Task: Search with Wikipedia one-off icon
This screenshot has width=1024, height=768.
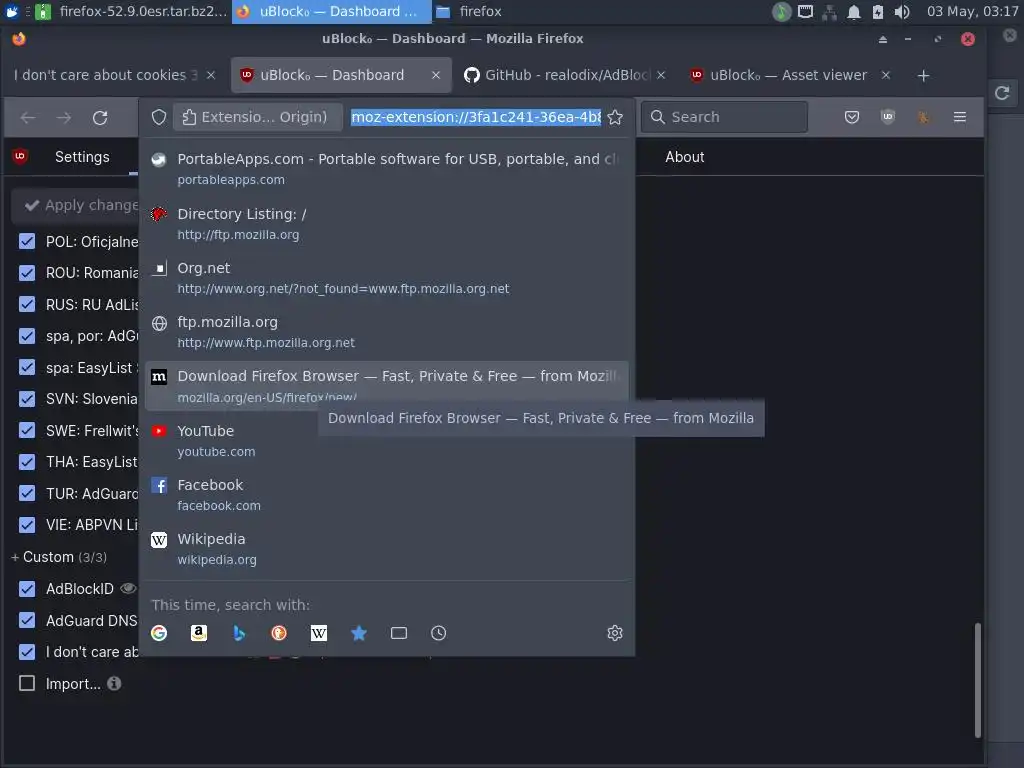Action: pyautogui.click(x=319, y=633)
